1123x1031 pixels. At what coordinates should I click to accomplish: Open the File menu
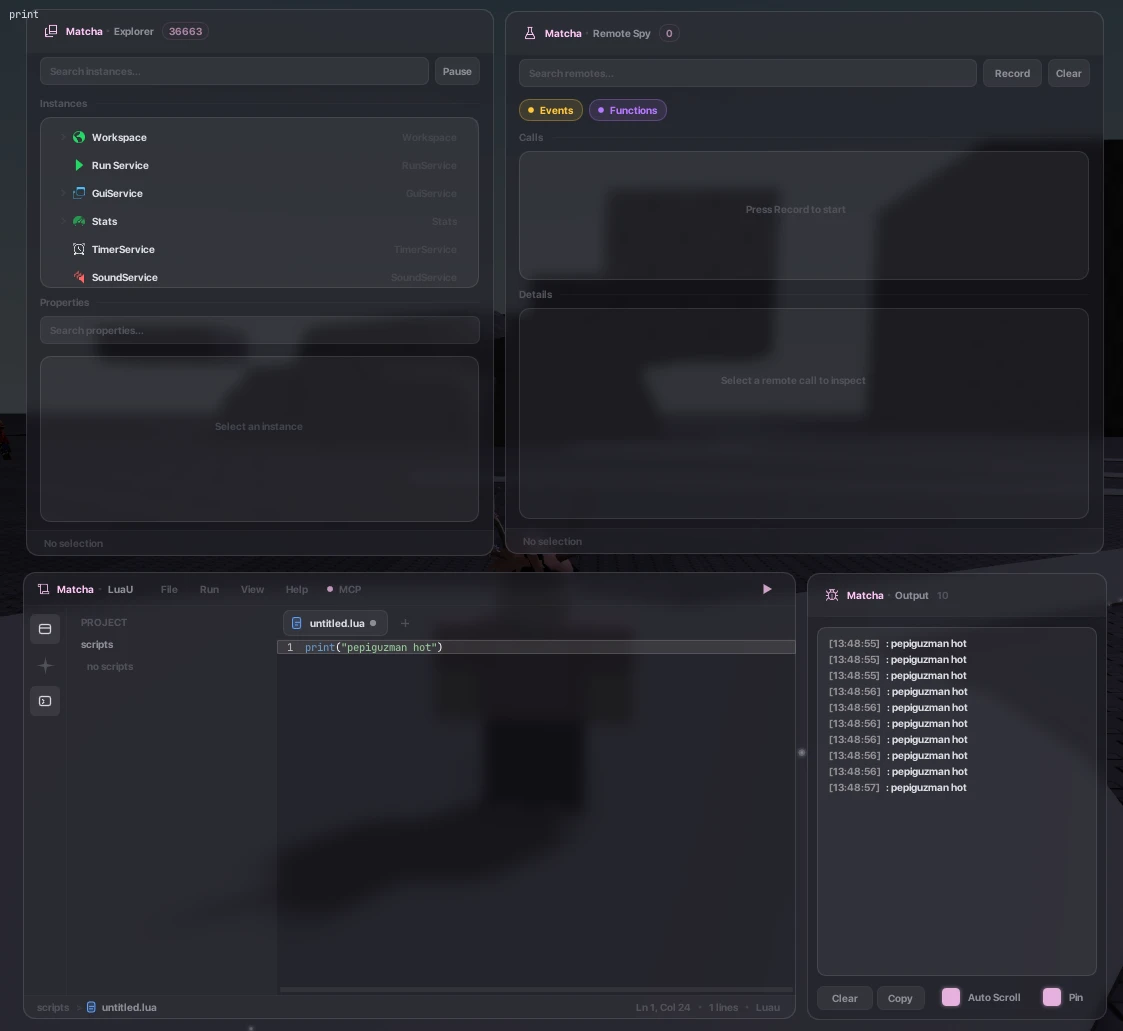point(169,589)
